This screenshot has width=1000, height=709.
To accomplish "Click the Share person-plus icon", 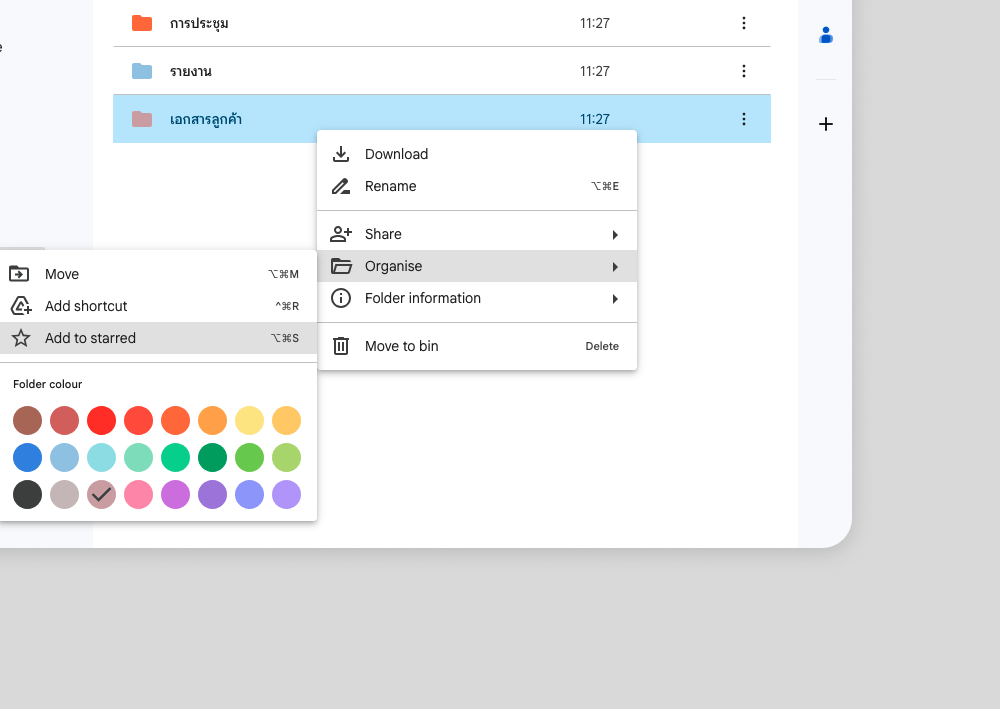I will pos(341,234).
